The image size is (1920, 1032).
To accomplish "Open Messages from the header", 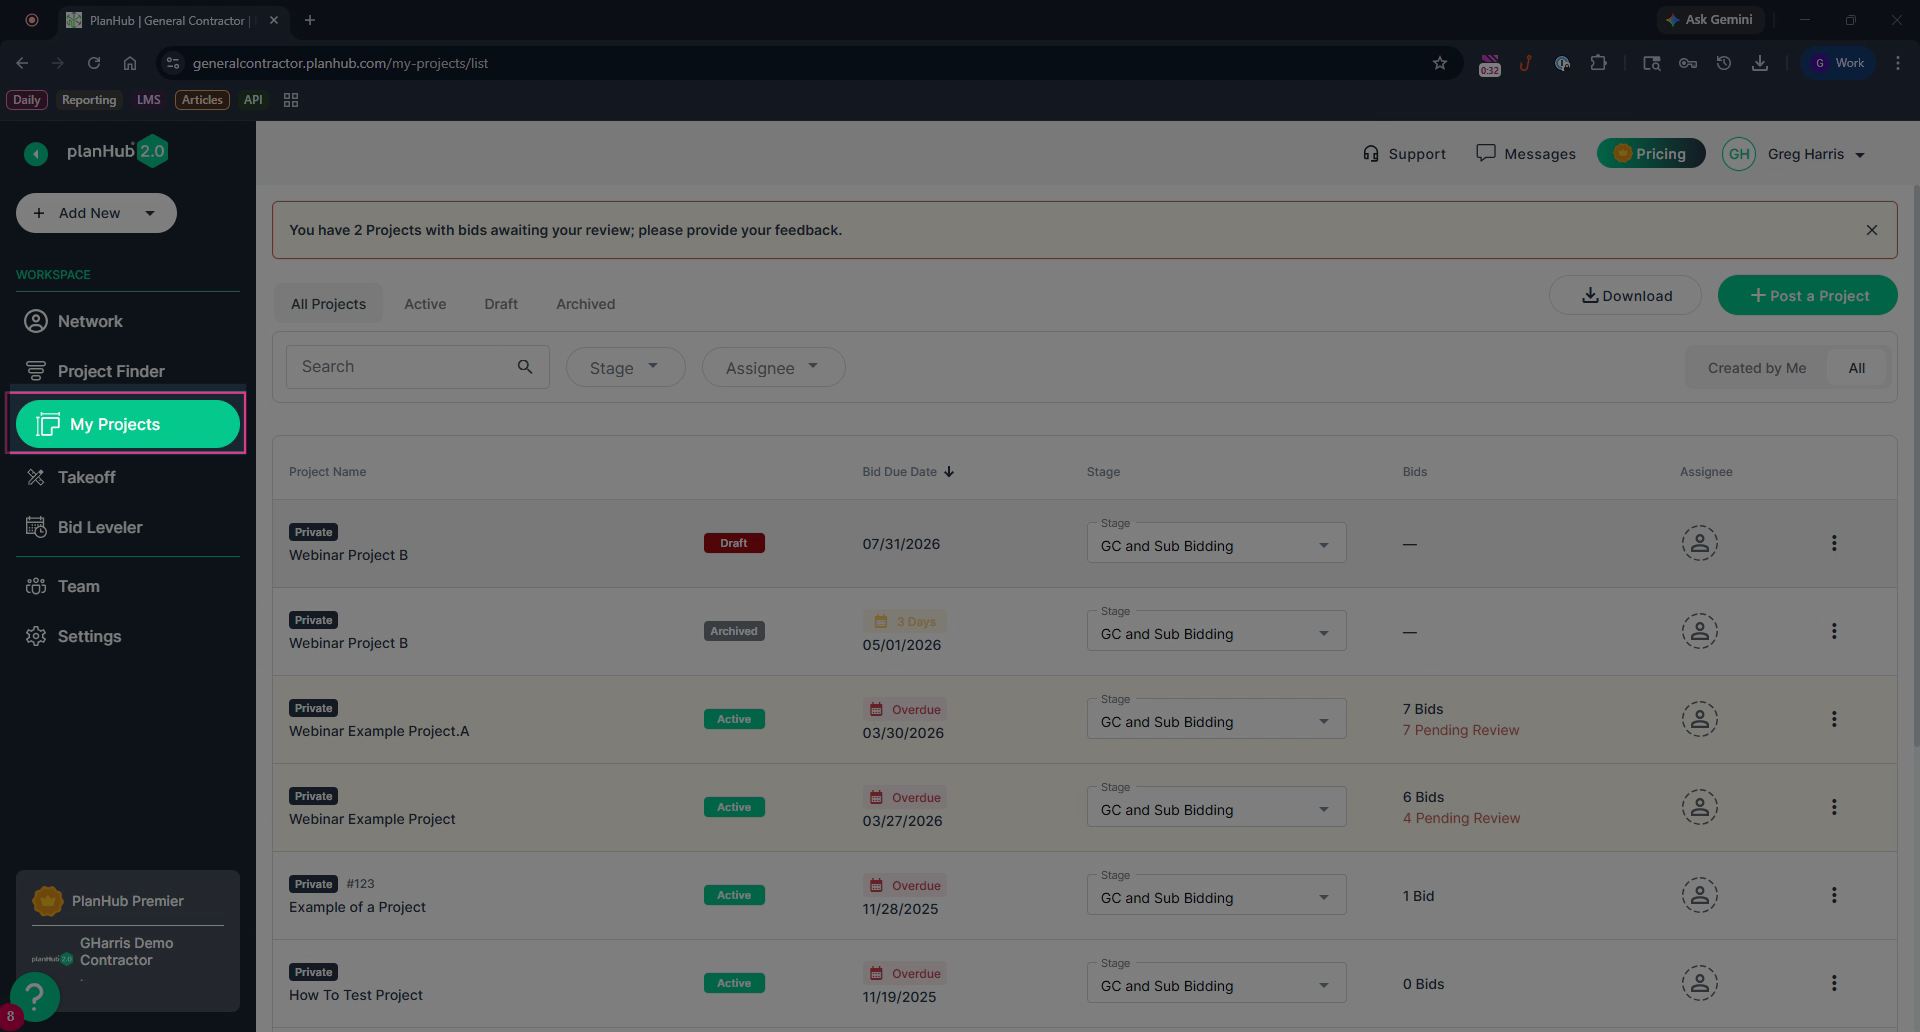I will point(1526,154).
